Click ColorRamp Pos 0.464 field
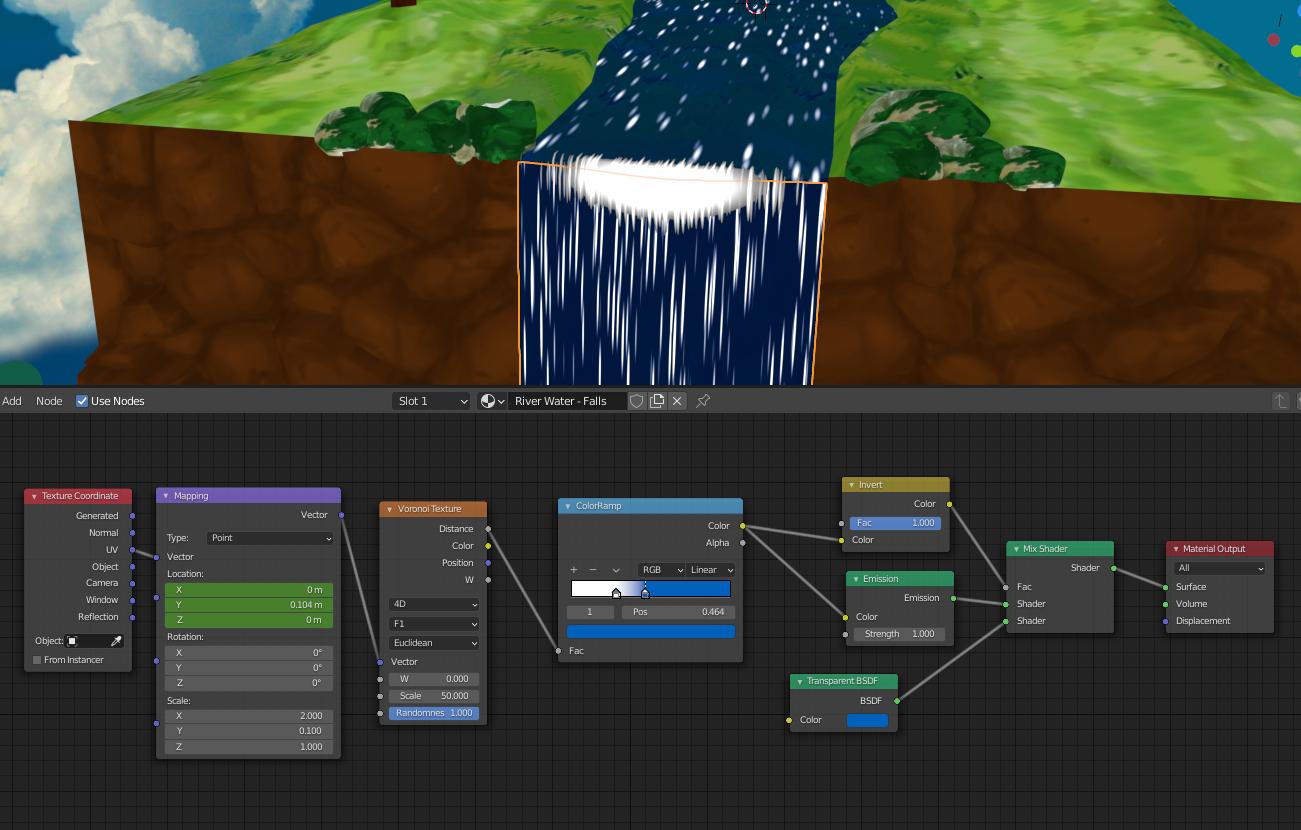 pos(678,612)
